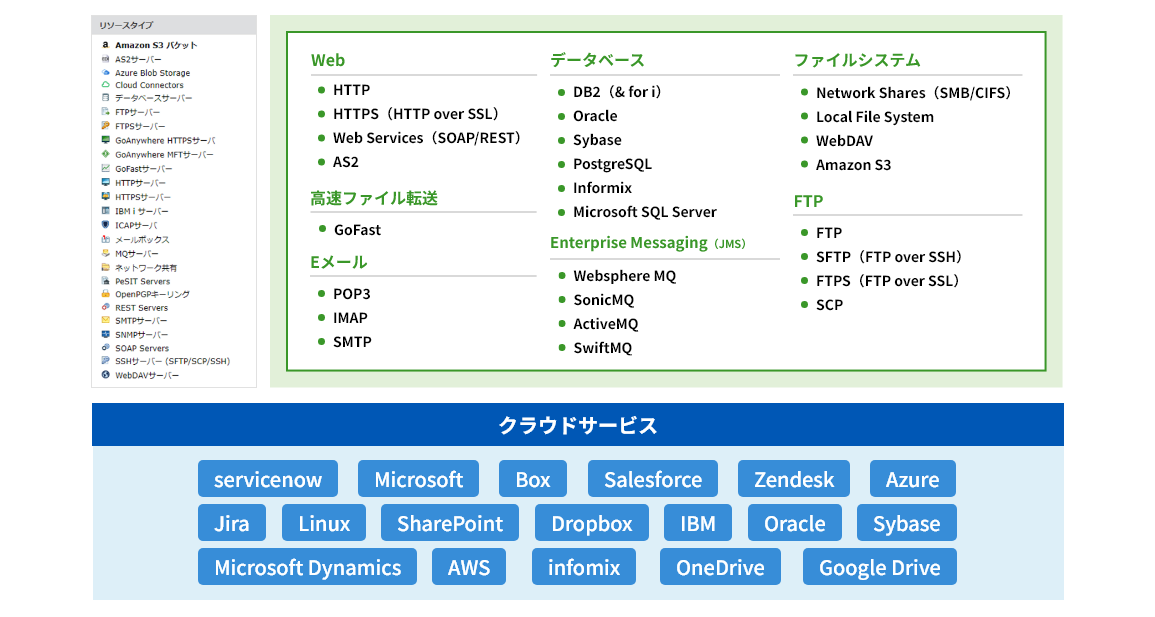Click the SNMPサーバー icon
The image size is (1155, 617).
coord(105,334)
